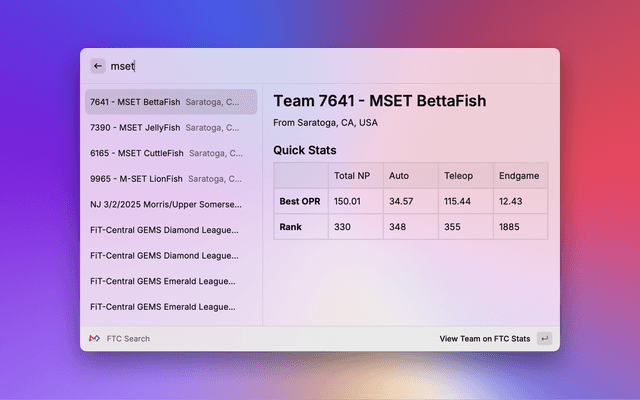Open the first FiT-Central GEMS Emerald League result
The height and width of the screenshot is (400, 640).
tap(169, 281)
